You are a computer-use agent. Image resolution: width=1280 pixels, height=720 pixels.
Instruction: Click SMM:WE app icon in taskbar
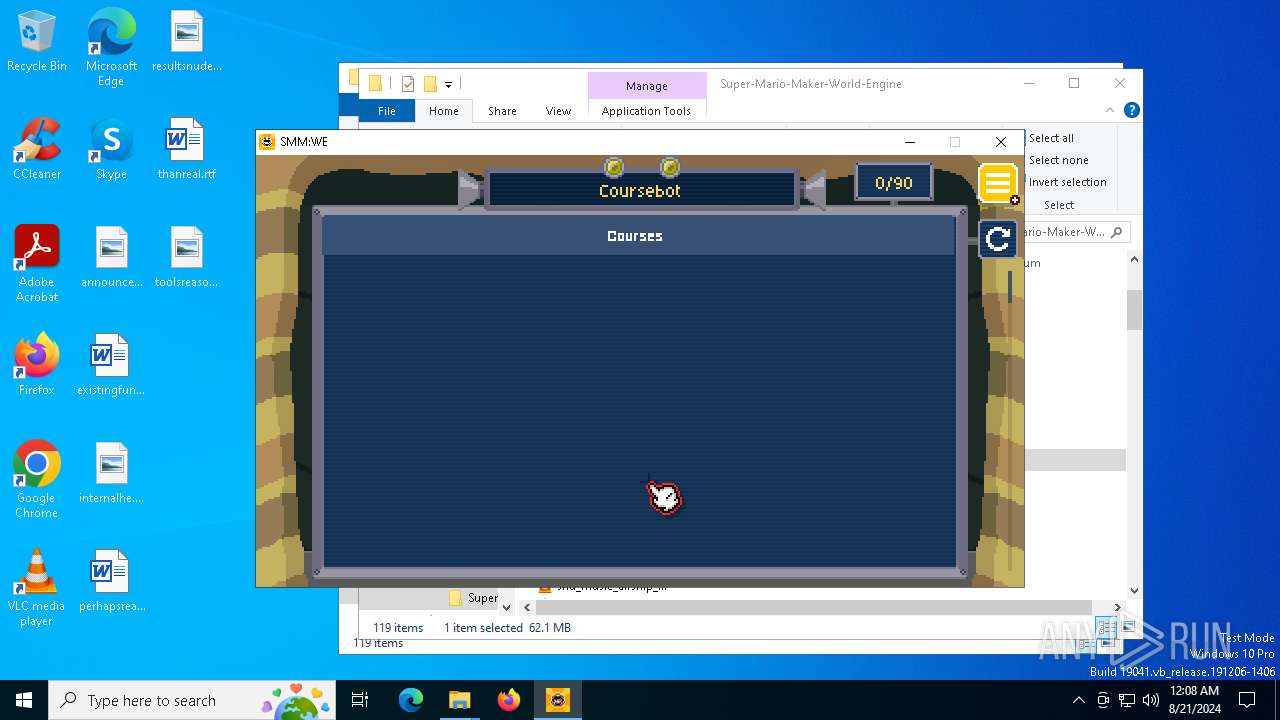click(557, 700)
